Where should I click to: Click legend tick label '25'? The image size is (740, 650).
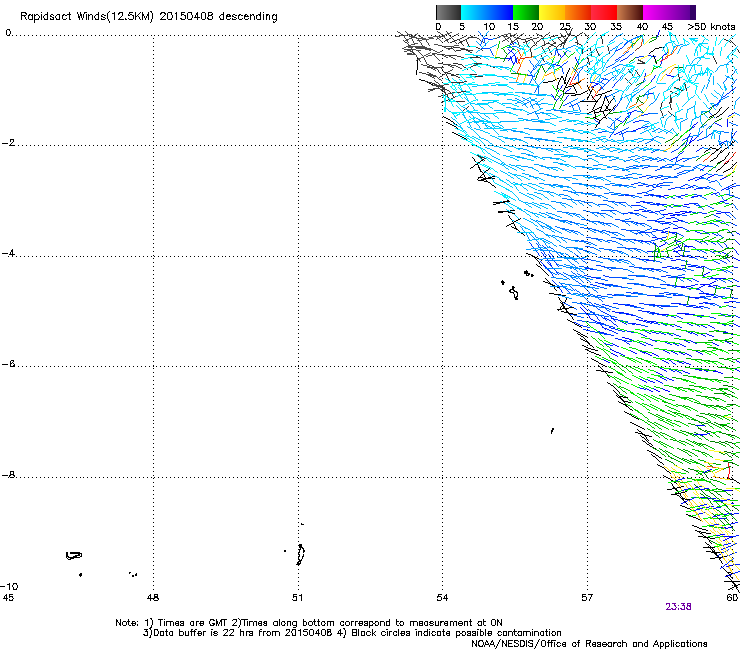point(565,27)
